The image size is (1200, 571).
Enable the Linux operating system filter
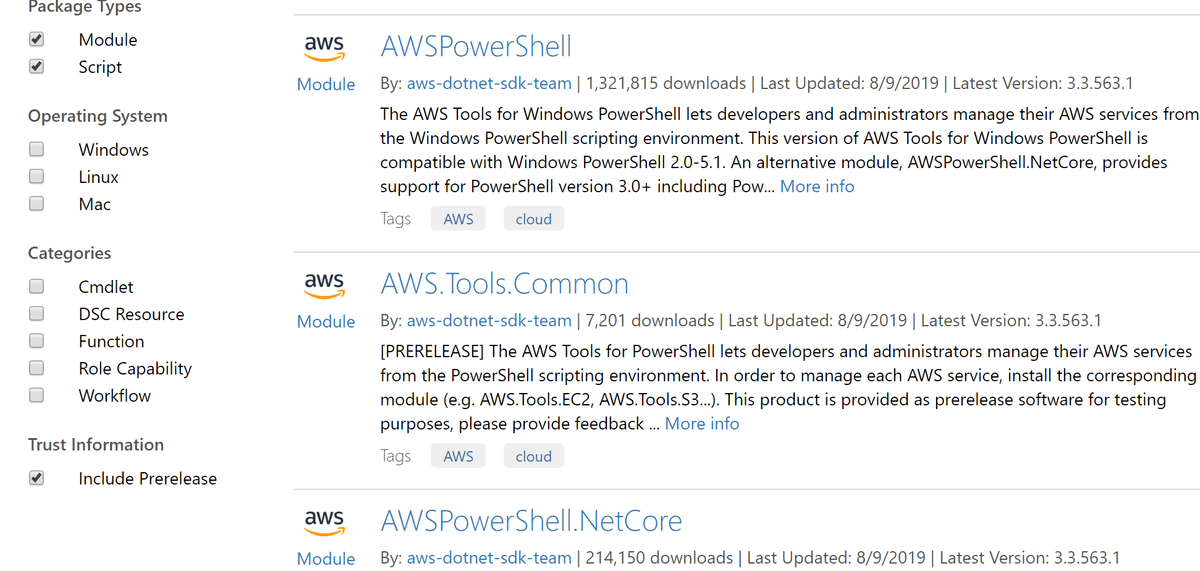point(37,177)
